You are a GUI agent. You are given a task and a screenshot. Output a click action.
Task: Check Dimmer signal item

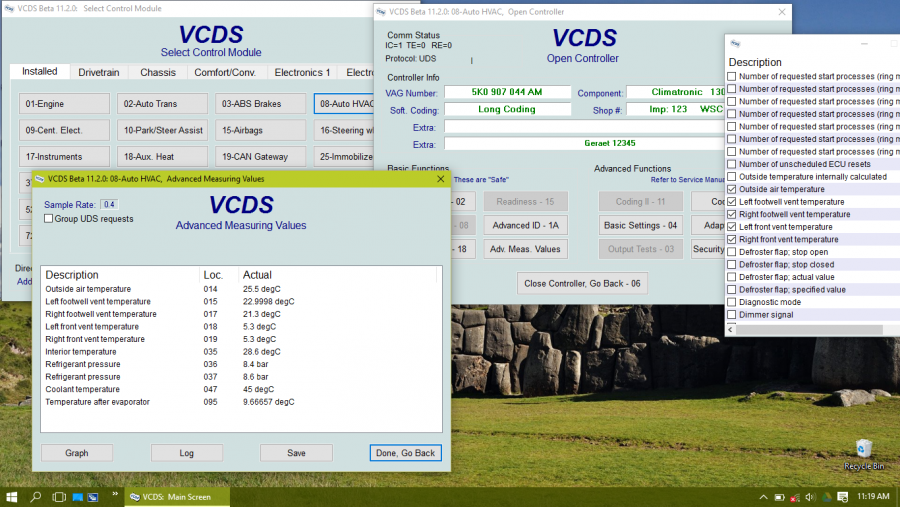click(x=732, y=315)
